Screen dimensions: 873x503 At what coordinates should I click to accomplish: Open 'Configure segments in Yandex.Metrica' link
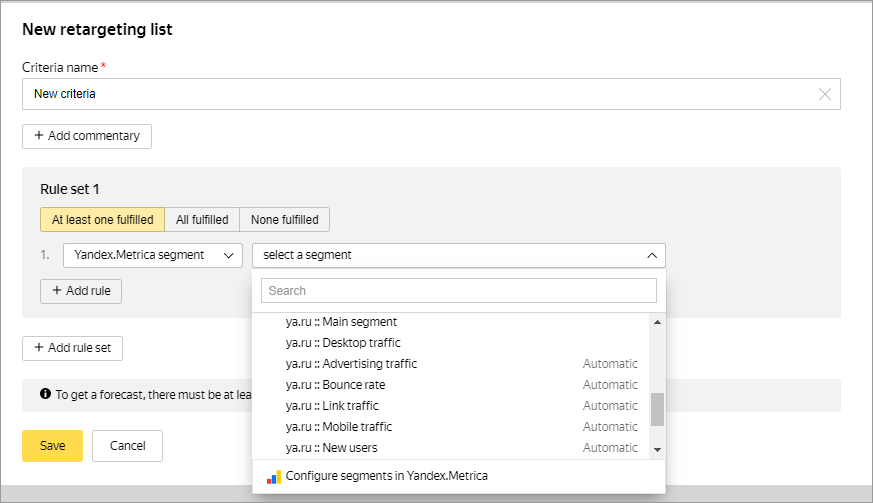pyautogui.click(x=386, y=476)
